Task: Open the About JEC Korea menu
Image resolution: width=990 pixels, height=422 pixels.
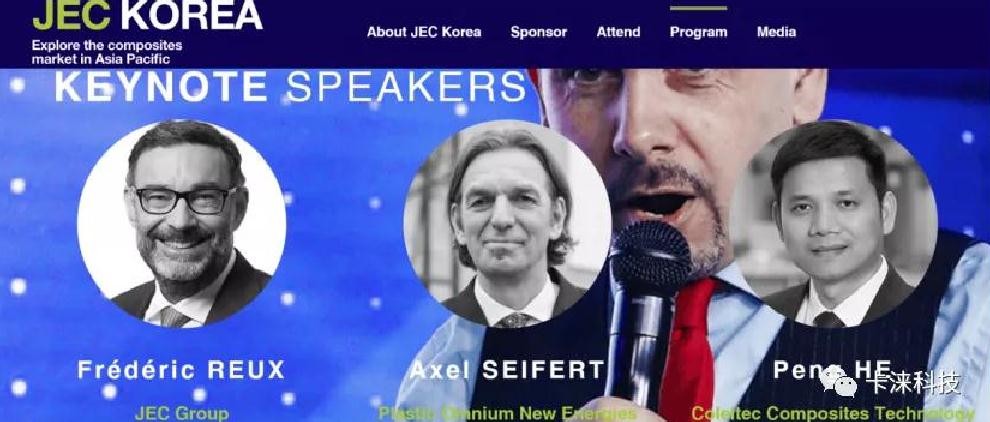Action: pos(424,32)
